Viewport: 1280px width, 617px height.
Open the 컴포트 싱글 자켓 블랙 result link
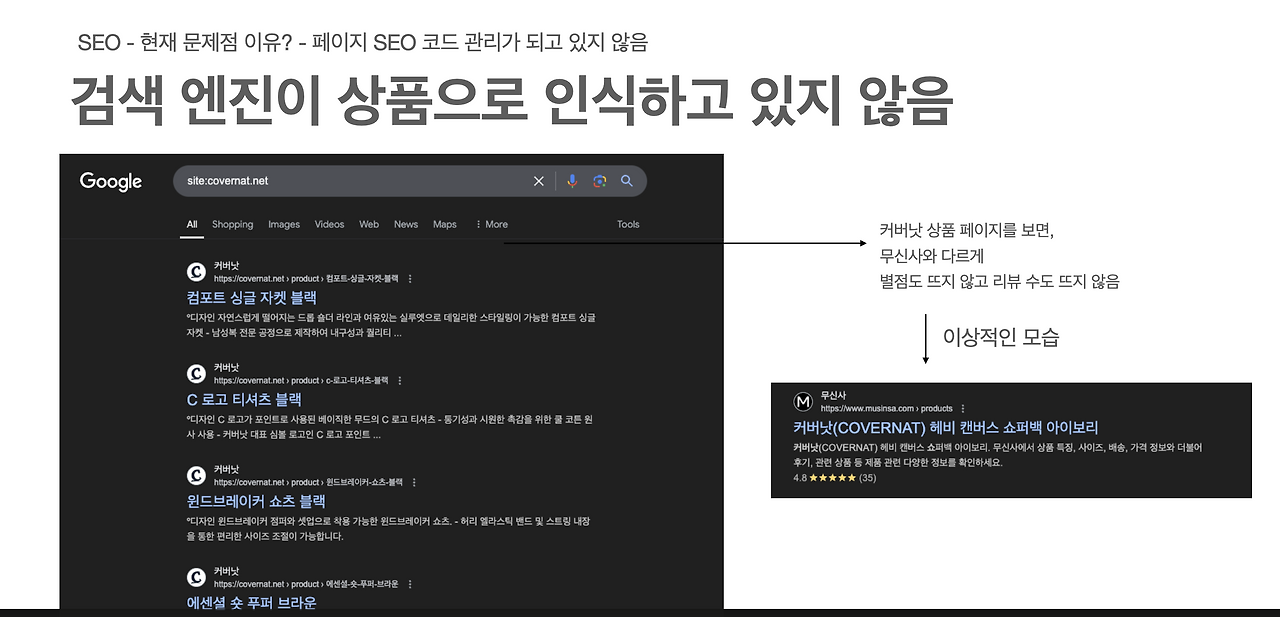coord(251,297)
